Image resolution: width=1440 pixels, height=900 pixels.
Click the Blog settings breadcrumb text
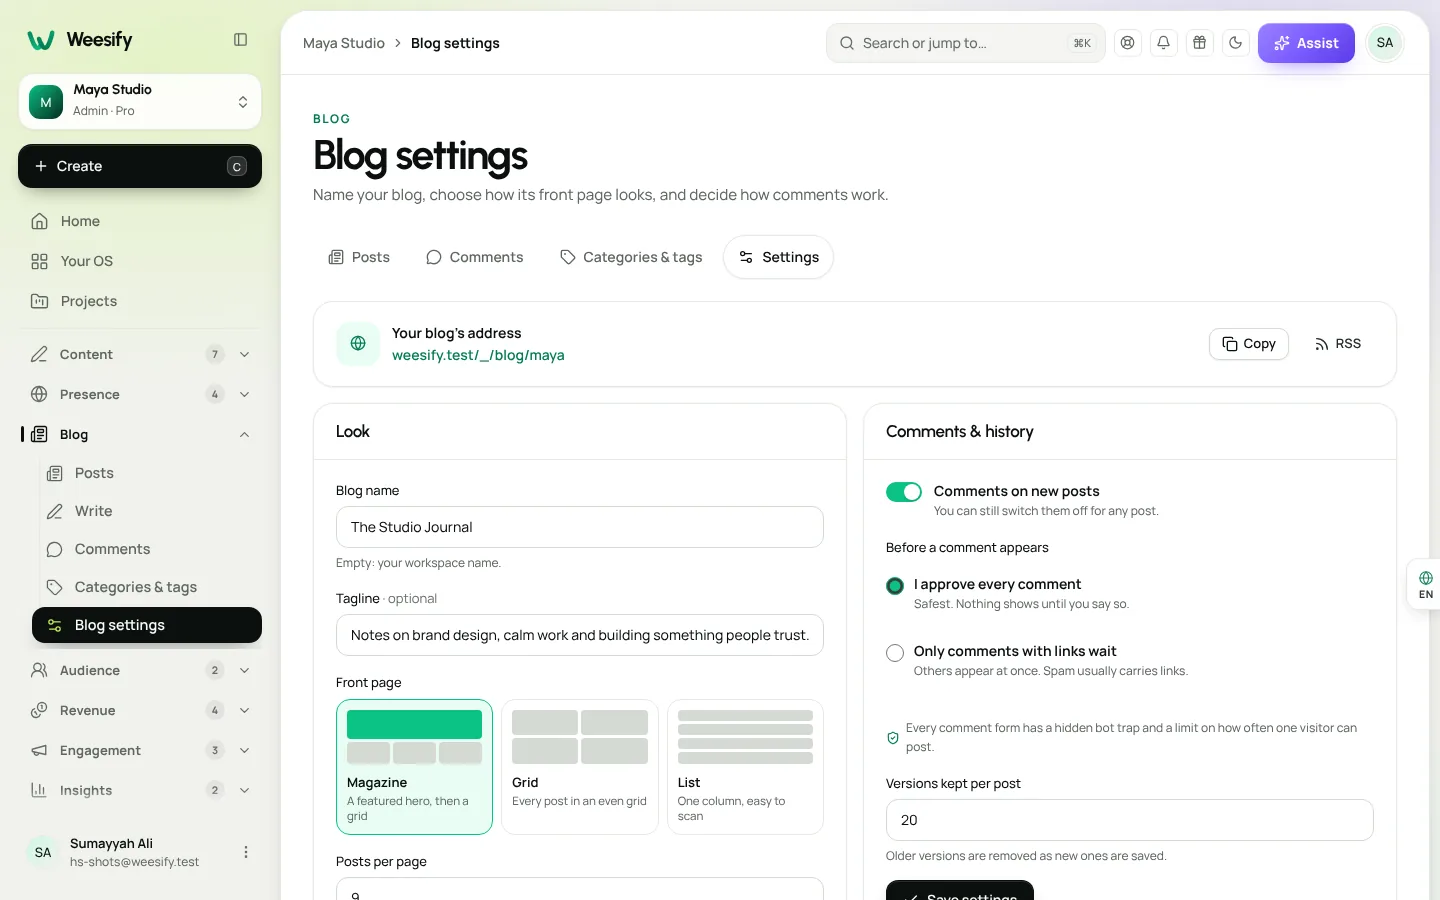(455, 43)
